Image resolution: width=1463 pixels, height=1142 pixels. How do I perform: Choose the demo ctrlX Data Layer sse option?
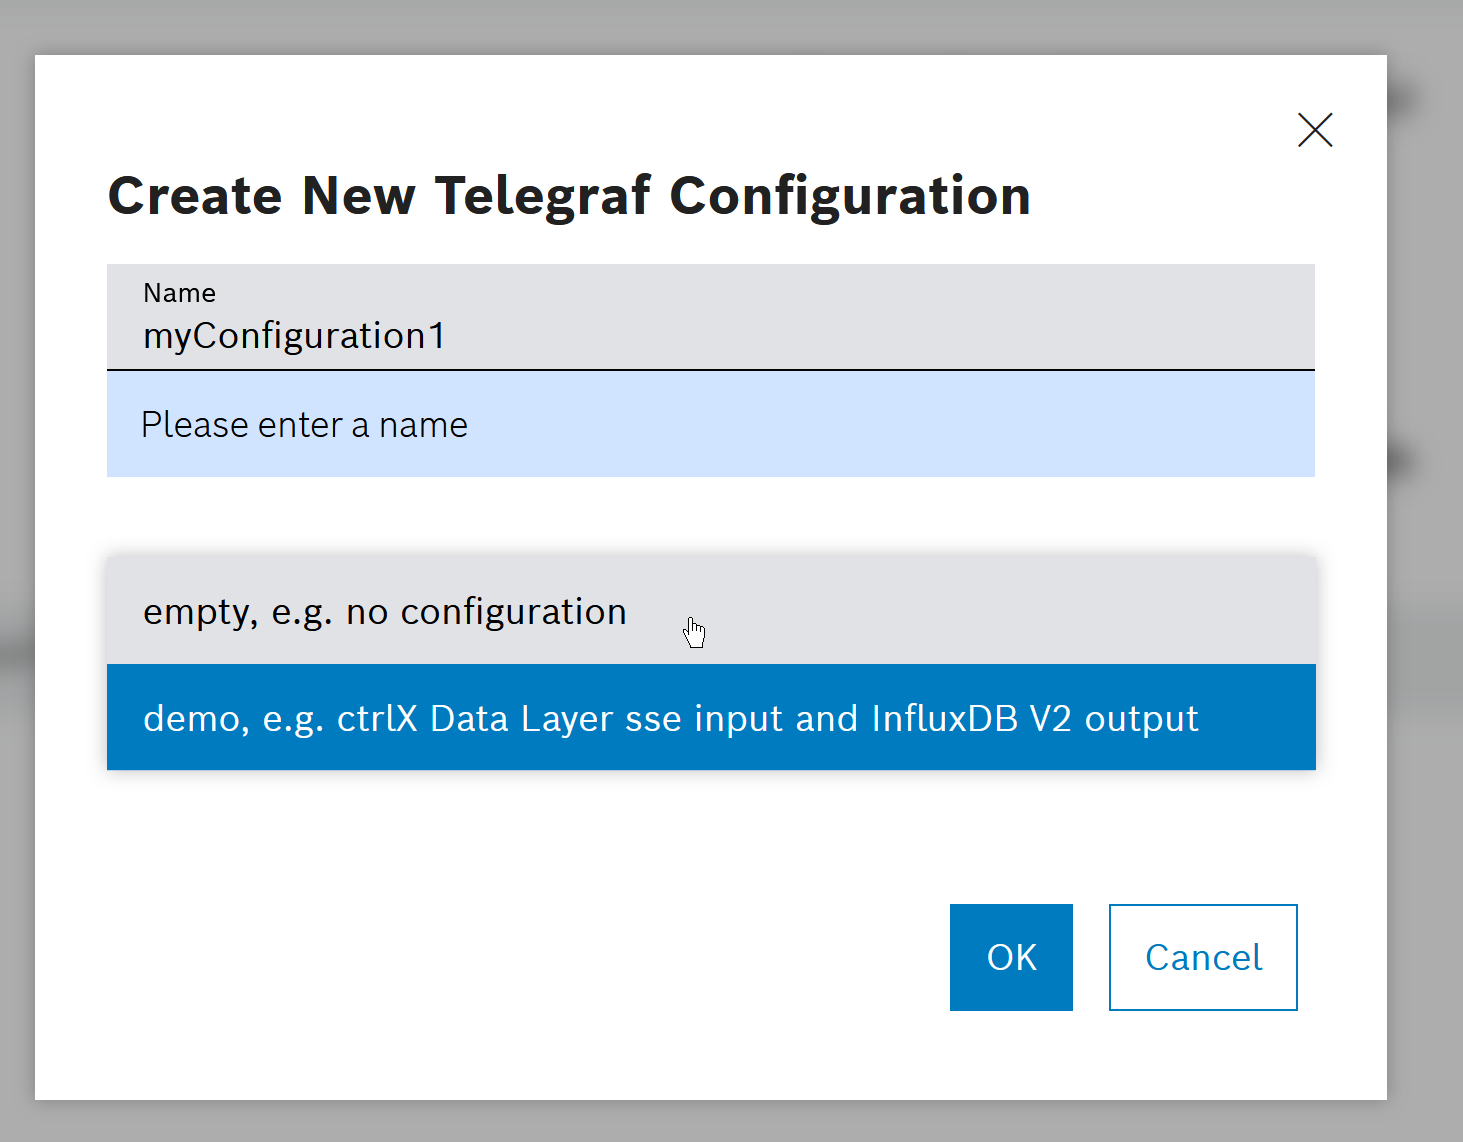(x=711, y=717)
